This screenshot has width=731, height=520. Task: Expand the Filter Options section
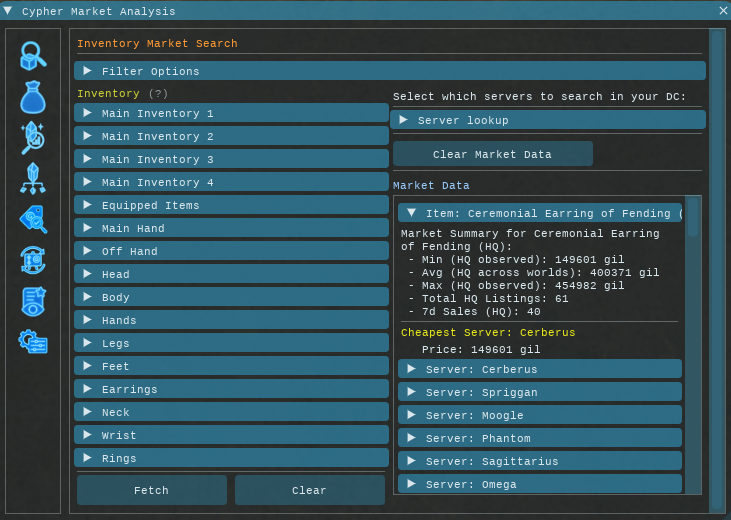tap(389, 71)
